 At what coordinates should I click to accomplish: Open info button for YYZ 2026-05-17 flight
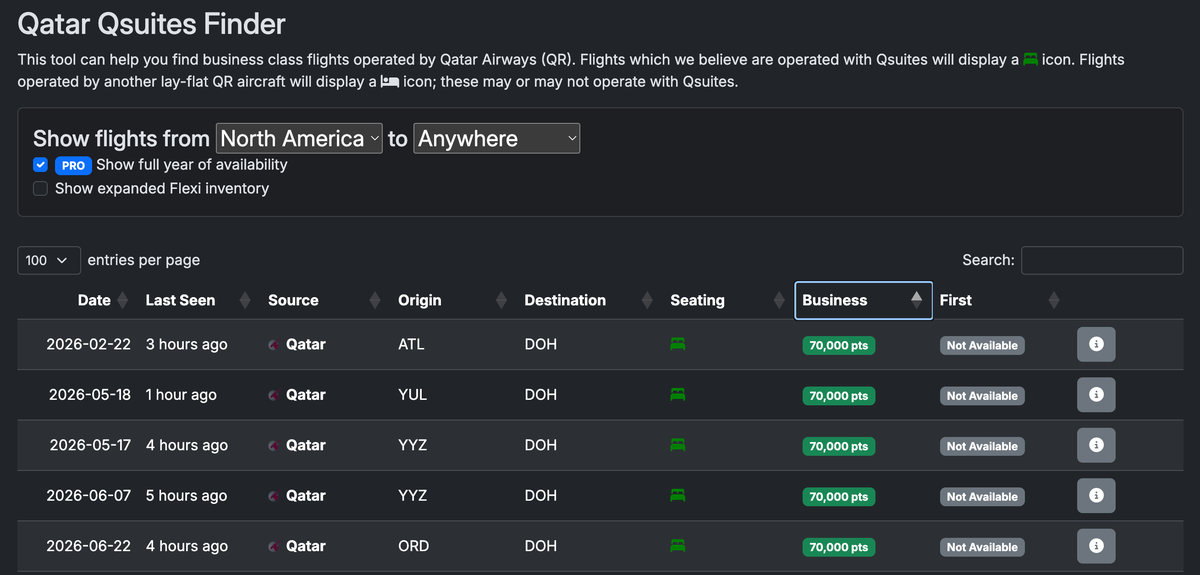click(1096, 445)
